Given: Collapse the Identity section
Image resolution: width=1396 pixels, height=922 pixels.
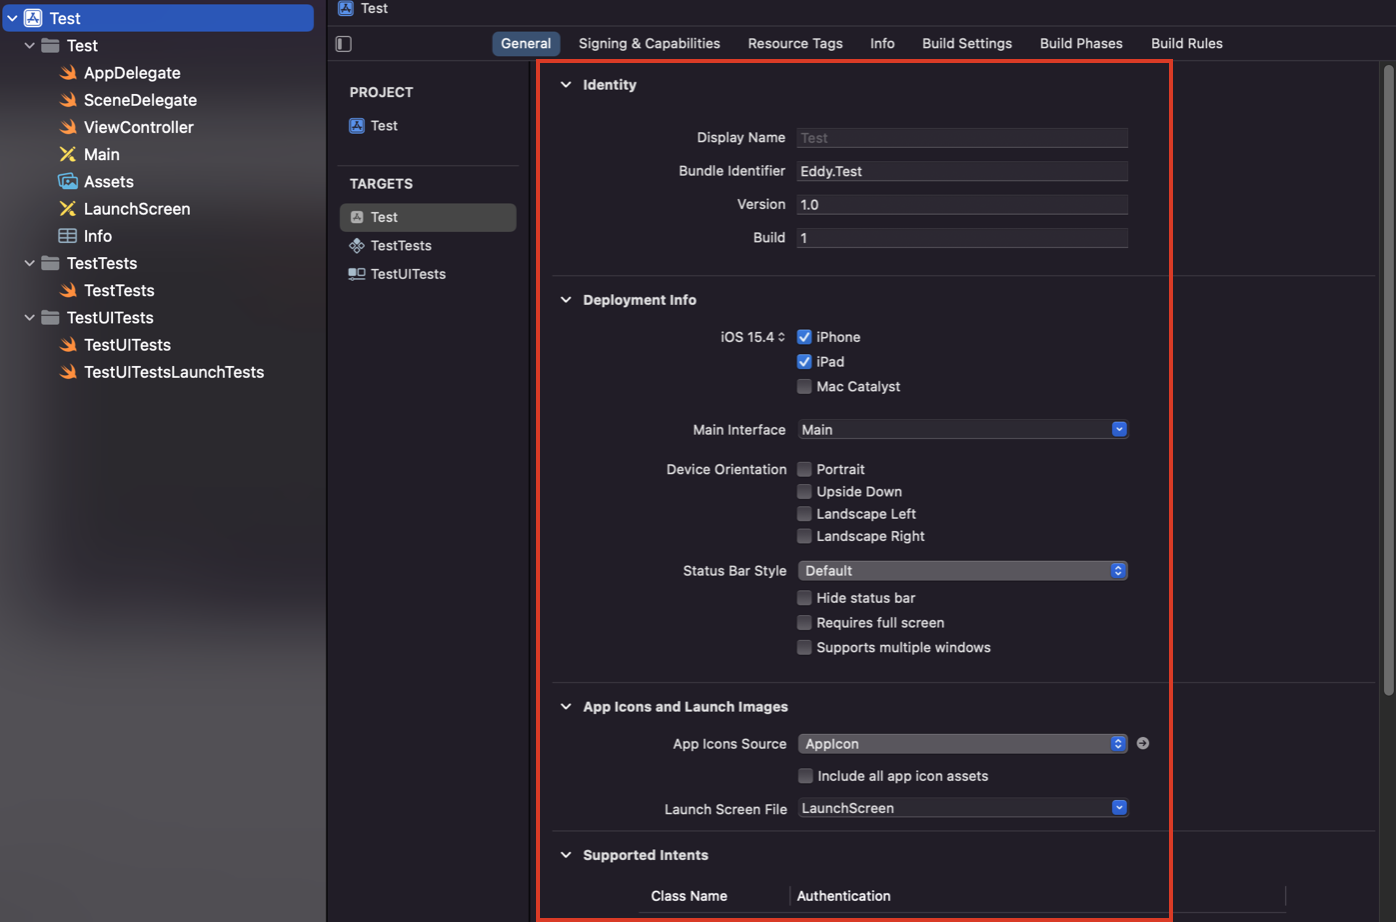Looking at the screenshot, I should (x=566, y=85).
